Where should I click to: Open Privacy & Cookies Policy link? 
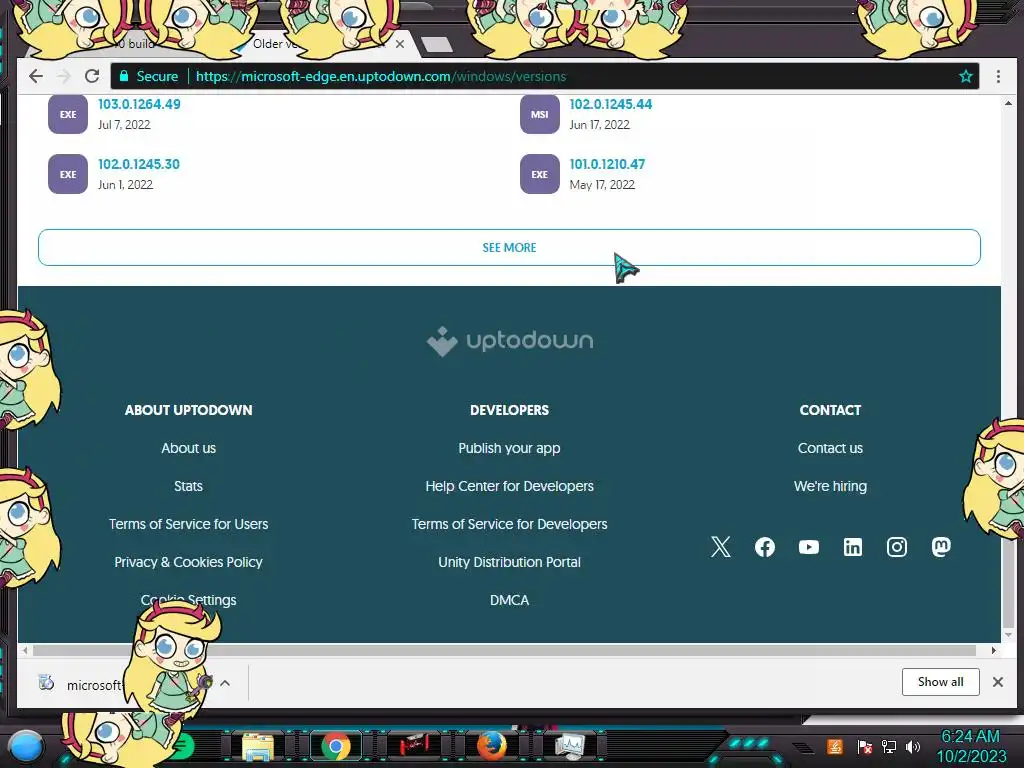188,562
